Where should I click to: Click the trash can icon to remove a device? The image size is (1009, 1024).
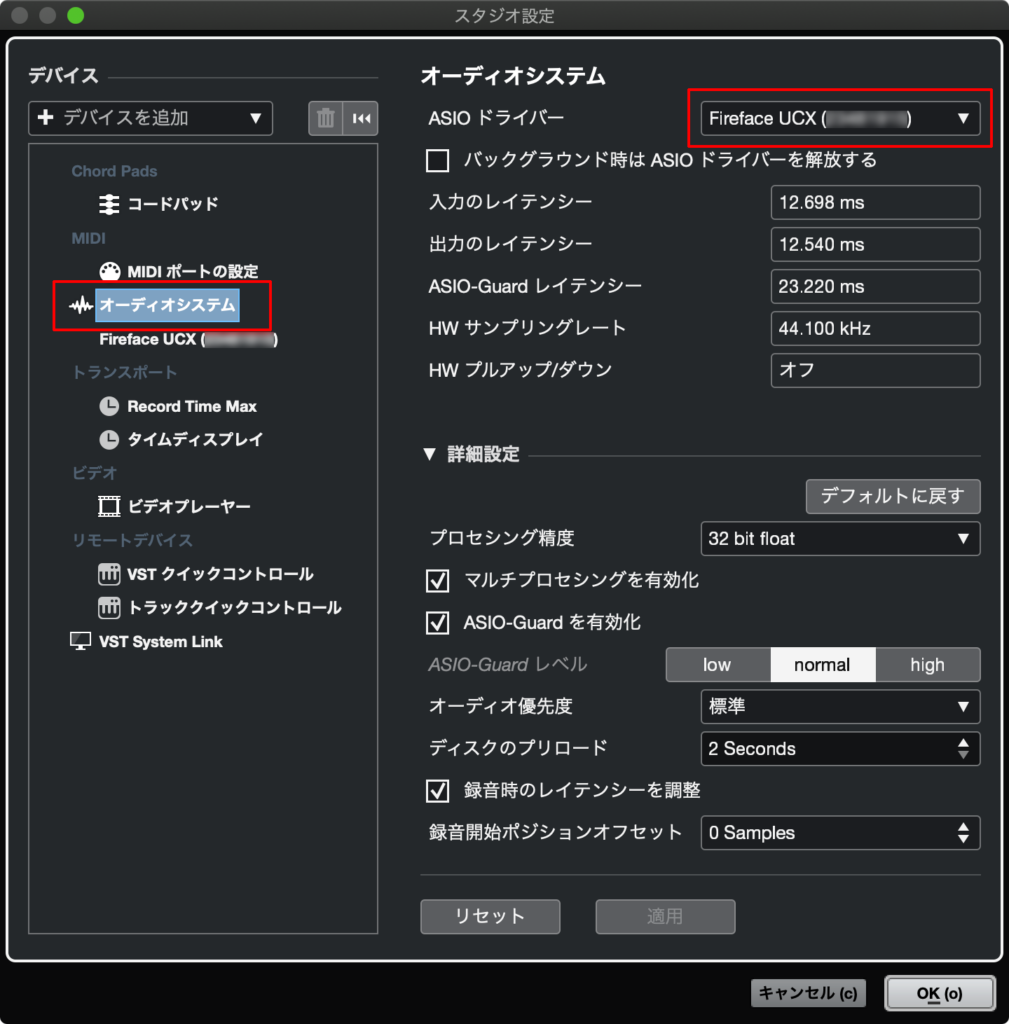point(325,118)
